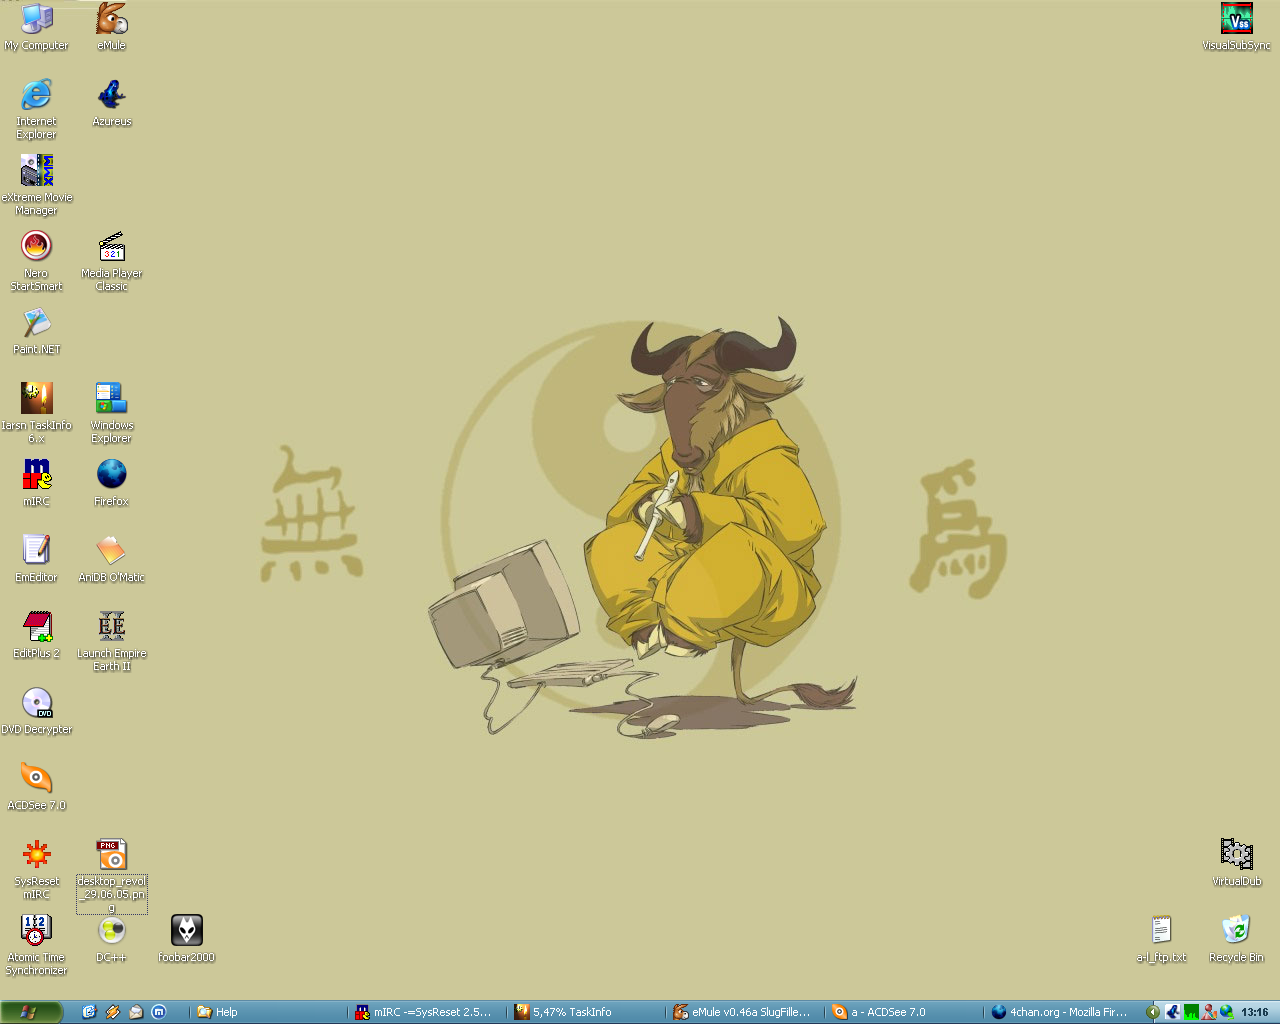Screen dimensions: 1280x1024
Task: Click the Launch Empire Earth II icon
Action: click(112, 641)
